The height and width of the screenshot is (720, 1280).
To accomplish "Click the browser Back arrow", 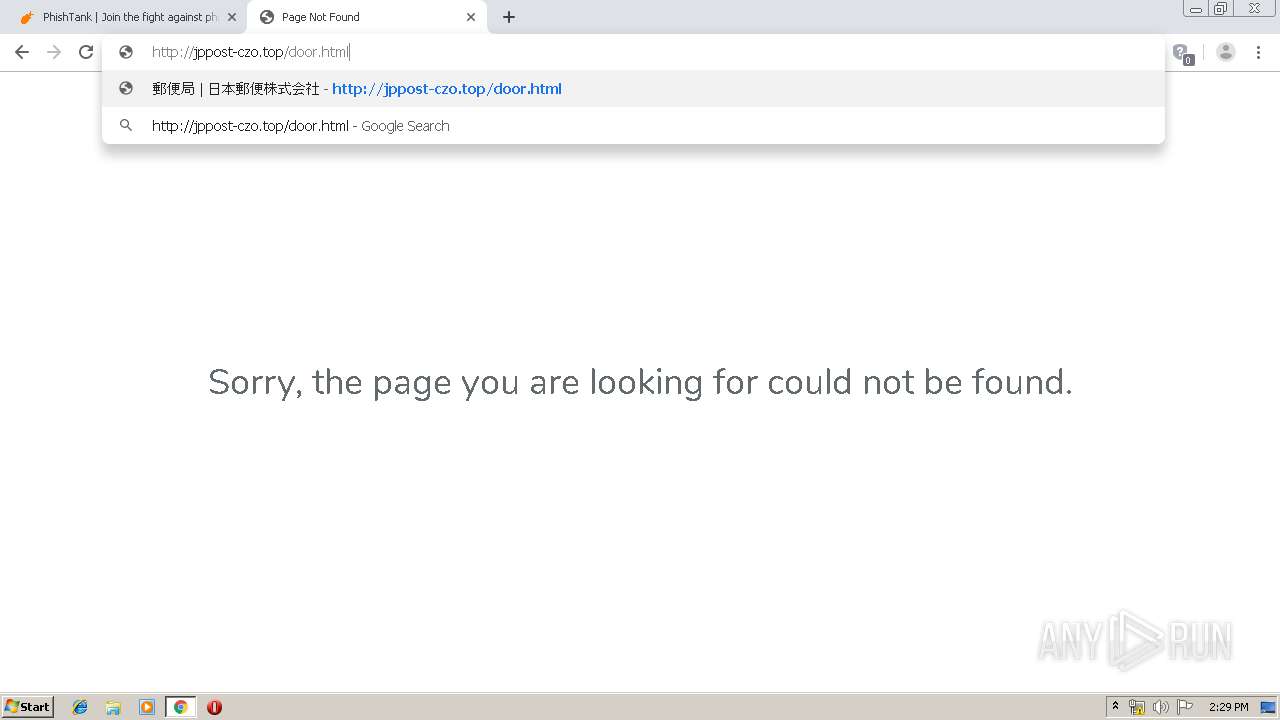I will coord(22,52).
